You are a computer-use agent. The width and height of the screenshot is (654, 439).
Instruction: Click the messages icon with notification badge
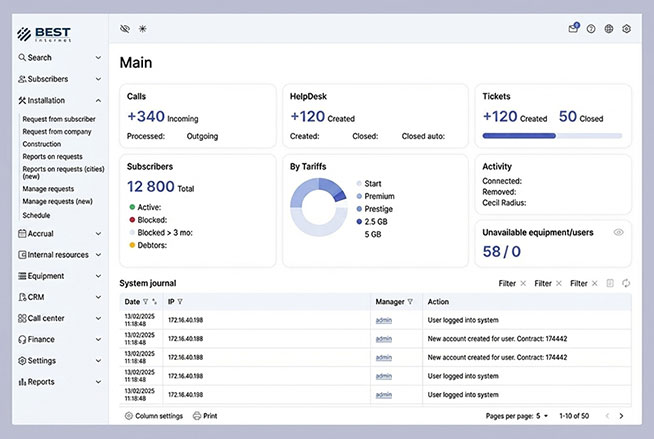pyautogui.click(x=573, y=29)
